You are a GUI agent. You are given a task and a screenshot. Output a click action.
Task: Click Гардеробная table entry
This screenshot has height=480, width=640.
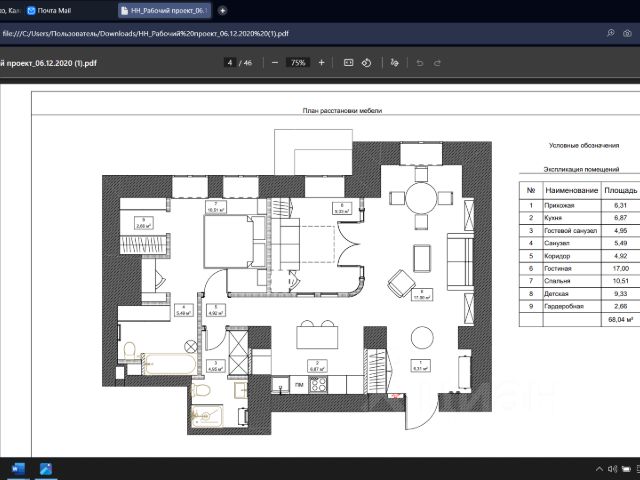564,306
